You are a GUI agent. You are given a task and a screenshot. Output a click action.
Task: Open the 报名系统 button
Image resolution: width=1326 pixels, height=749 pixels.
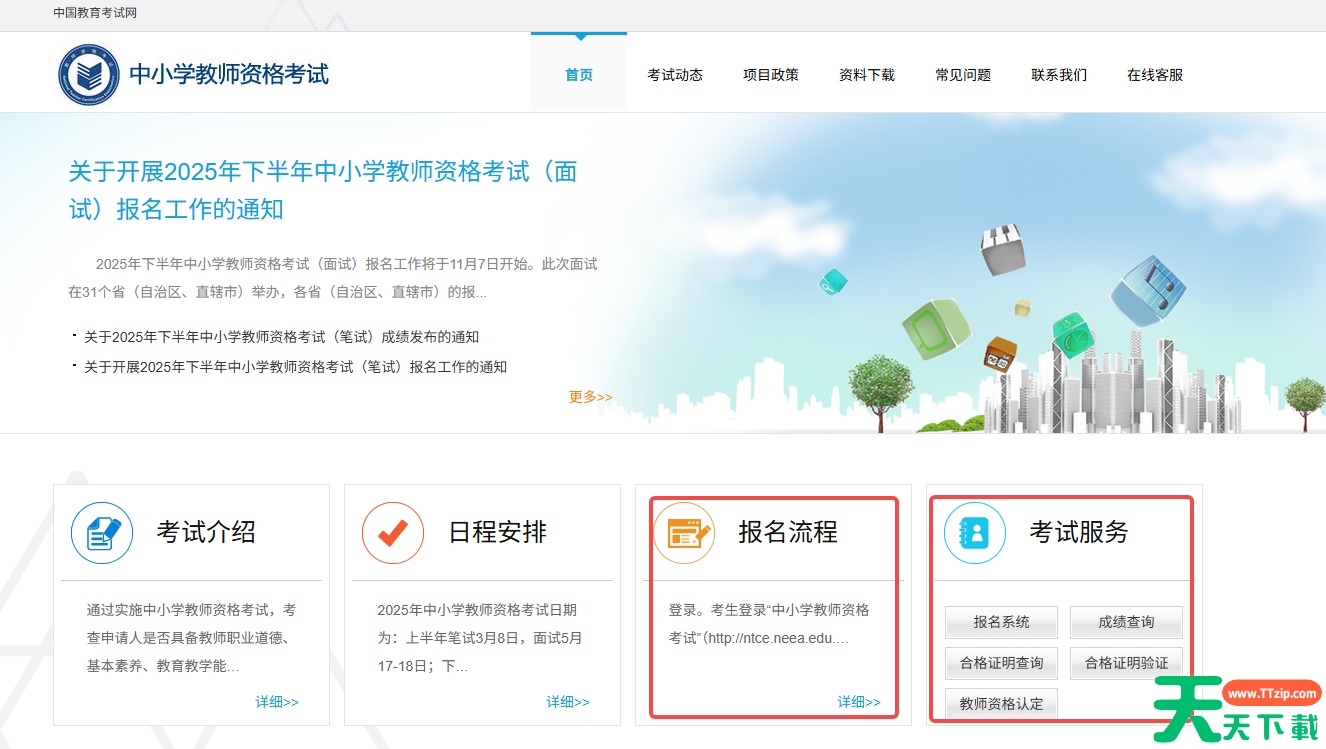point(1001,622)
